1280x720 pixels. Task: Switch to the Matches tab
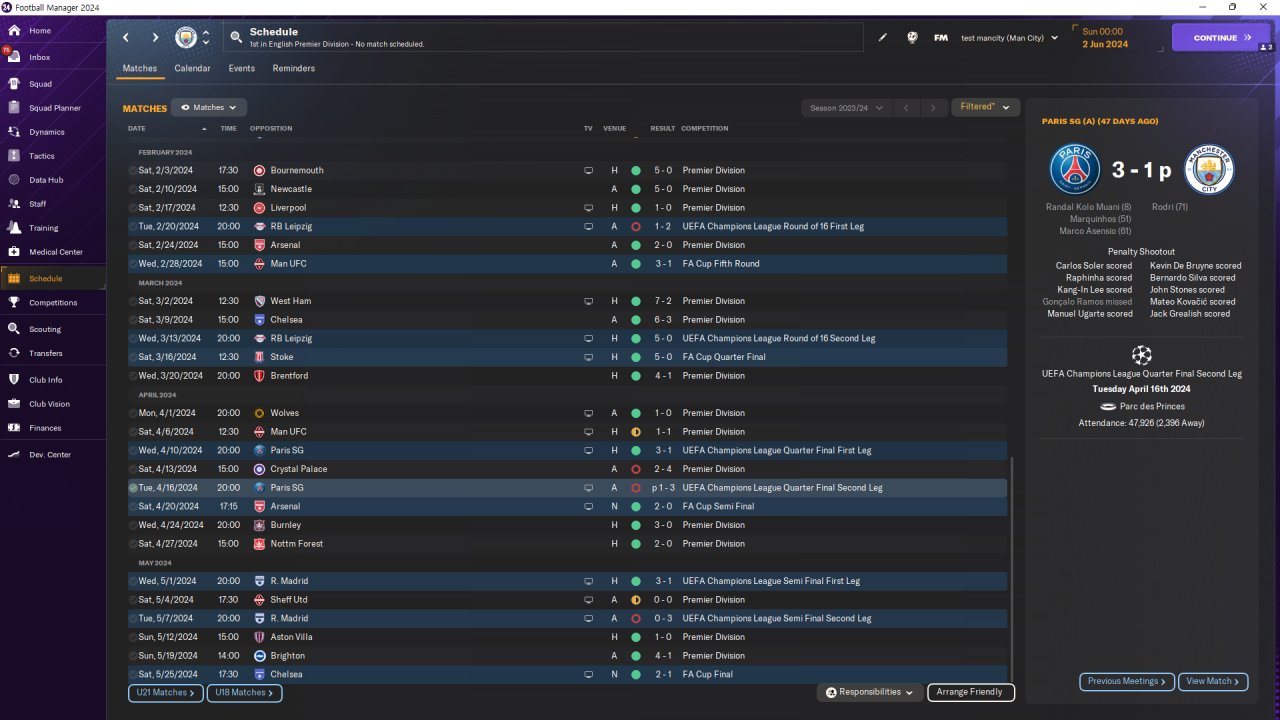140,69
